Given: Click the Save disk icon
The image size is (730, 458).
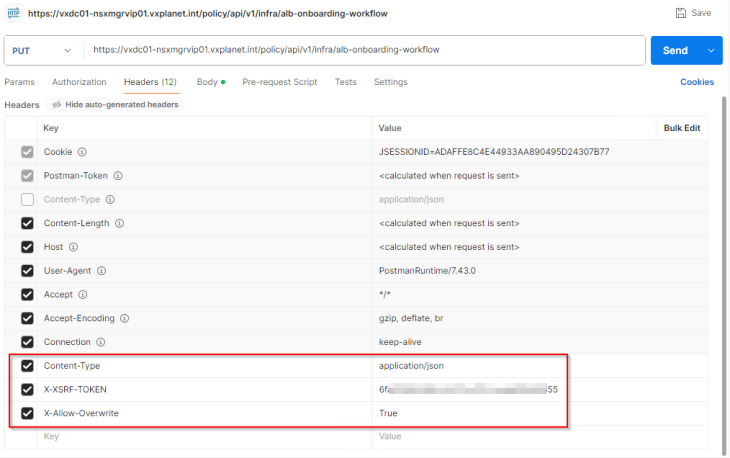Looking at the screenshot, I should tap(681, 13).
